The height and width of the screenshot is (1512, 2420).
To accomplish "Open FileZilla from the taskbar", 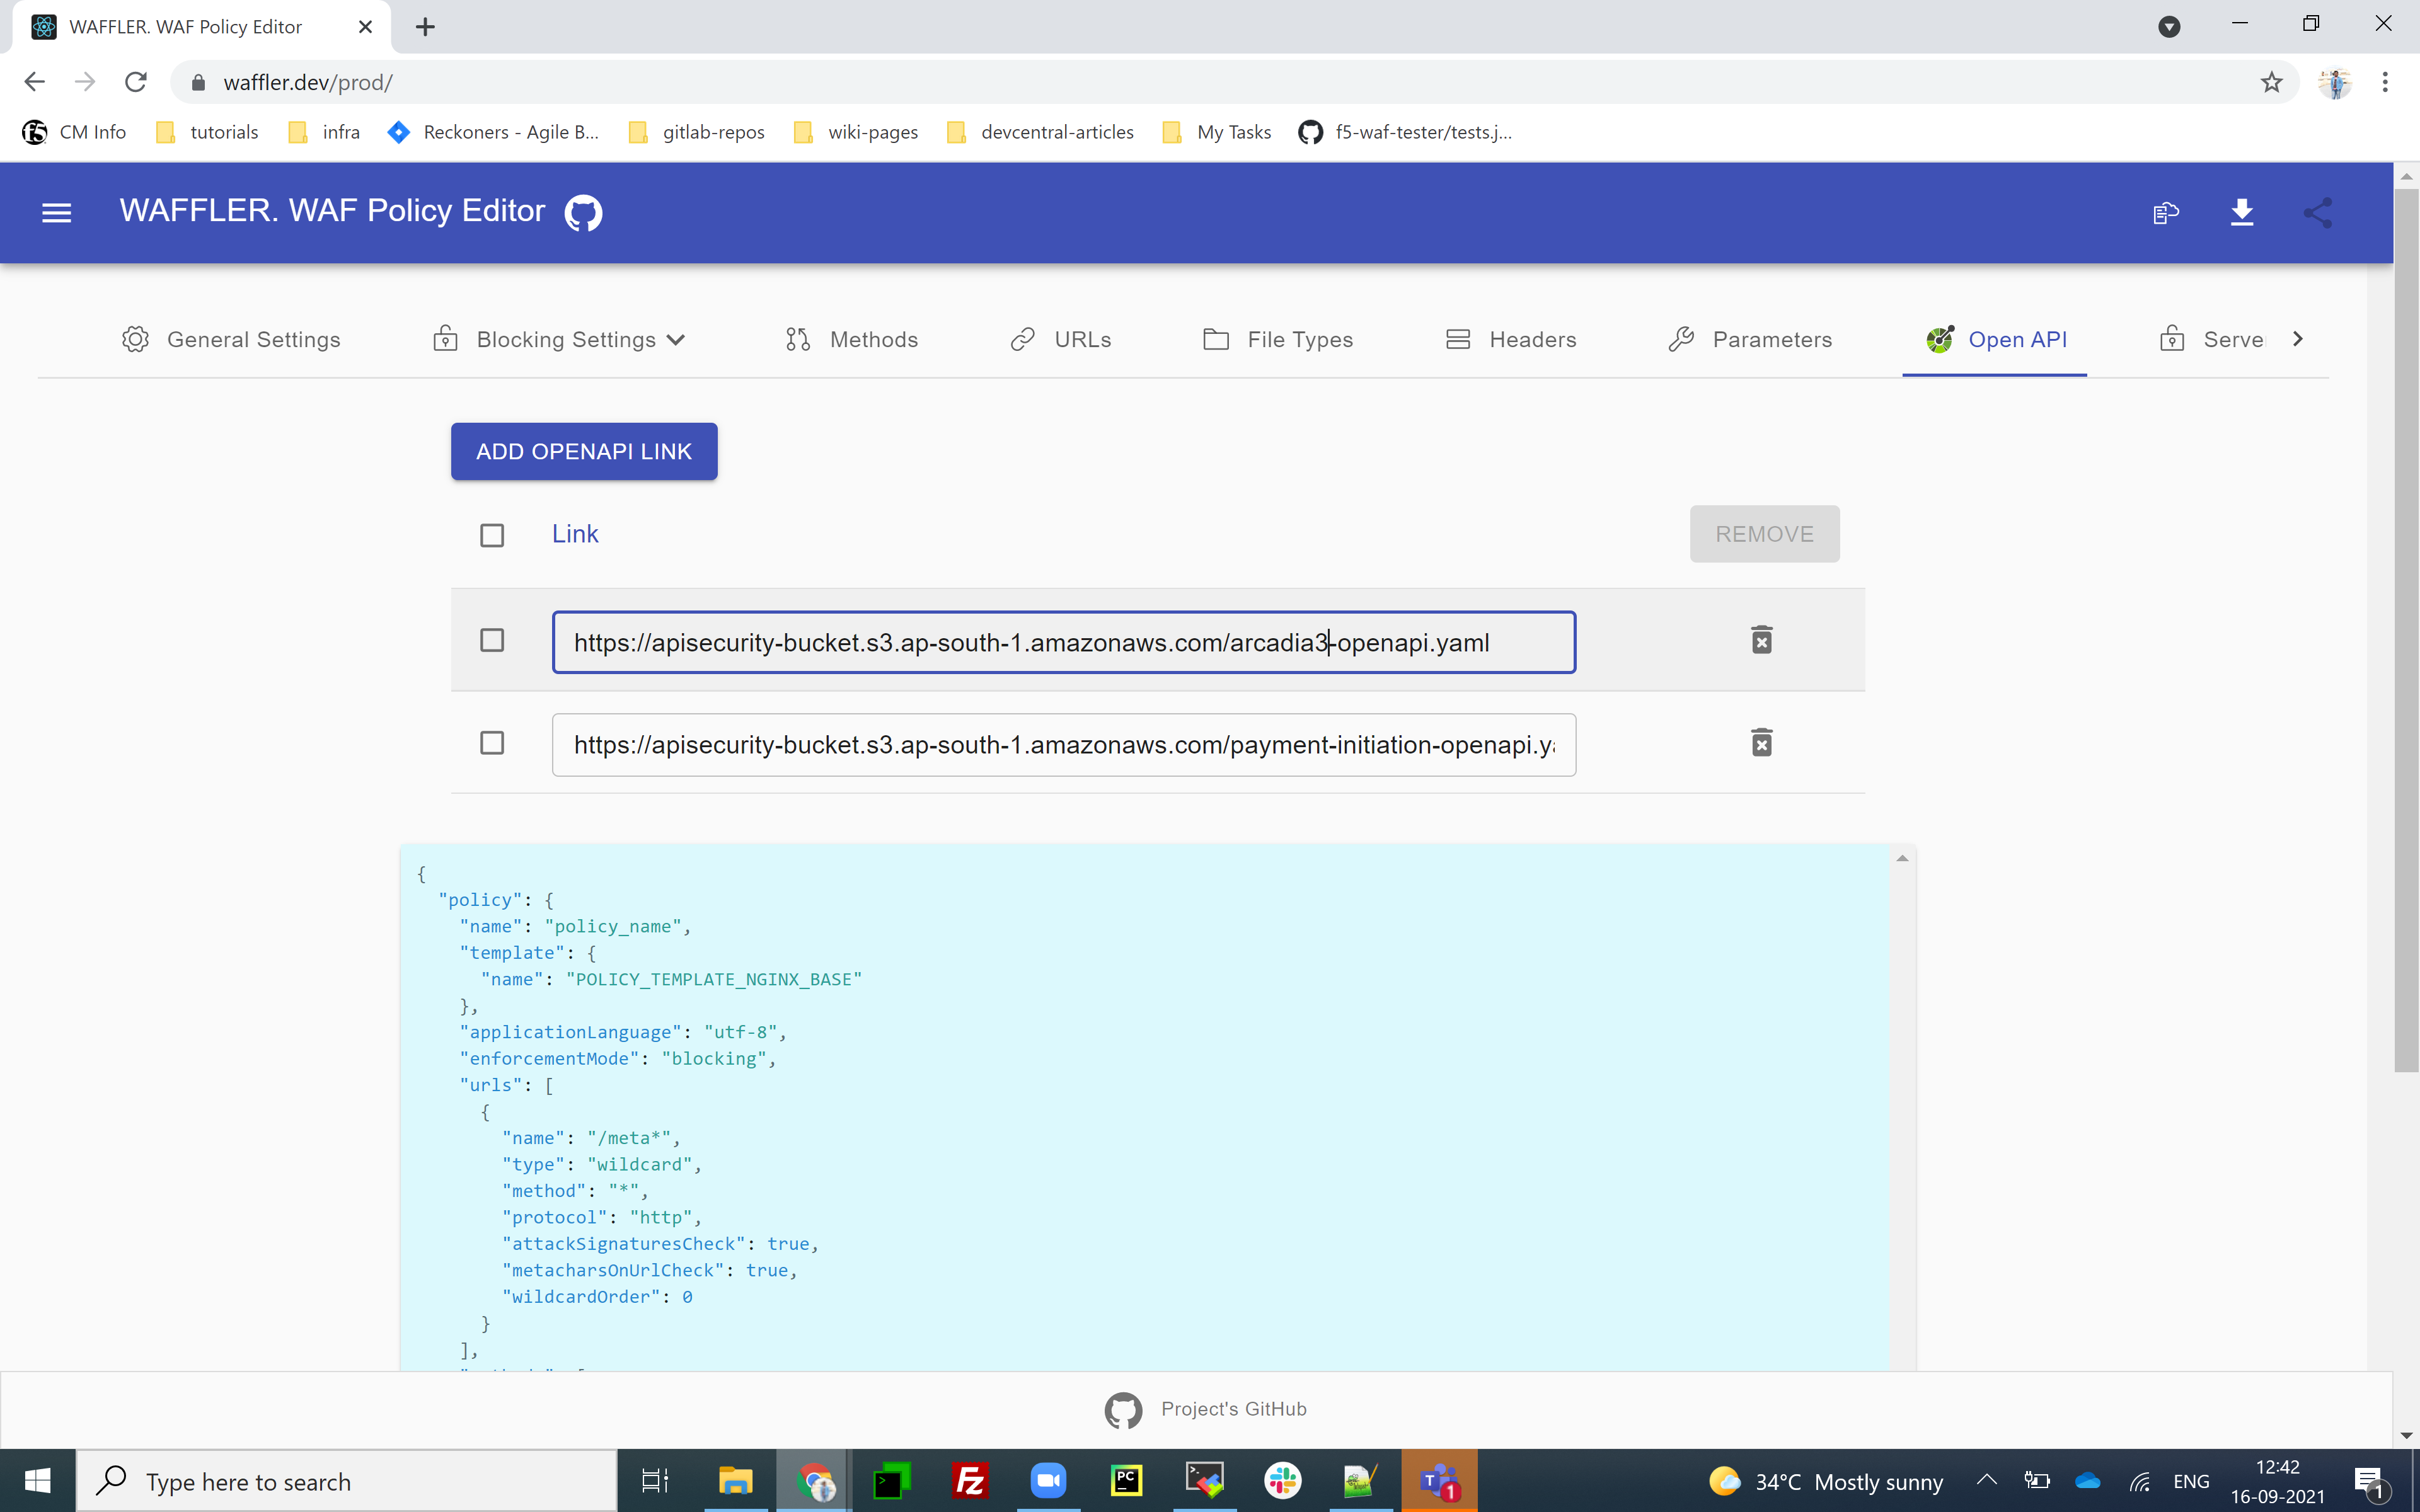I will 970,1481.
